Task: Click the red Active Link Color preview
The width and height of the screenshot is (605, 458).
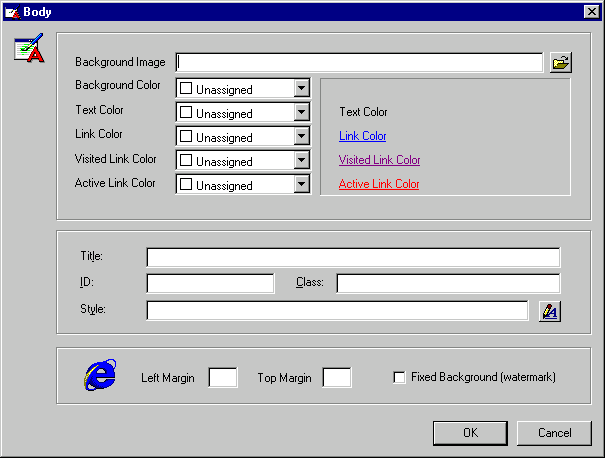Action: (x=379, y=184)
